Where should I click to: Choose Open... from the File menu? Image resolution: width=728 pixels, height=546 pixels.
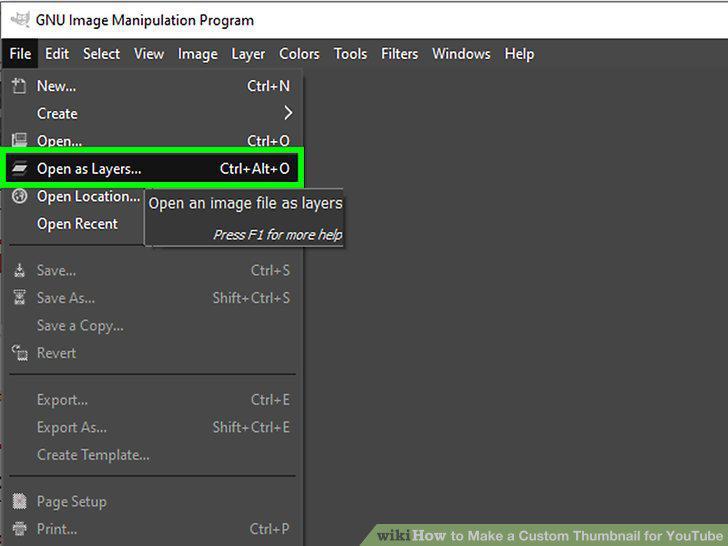152,140
